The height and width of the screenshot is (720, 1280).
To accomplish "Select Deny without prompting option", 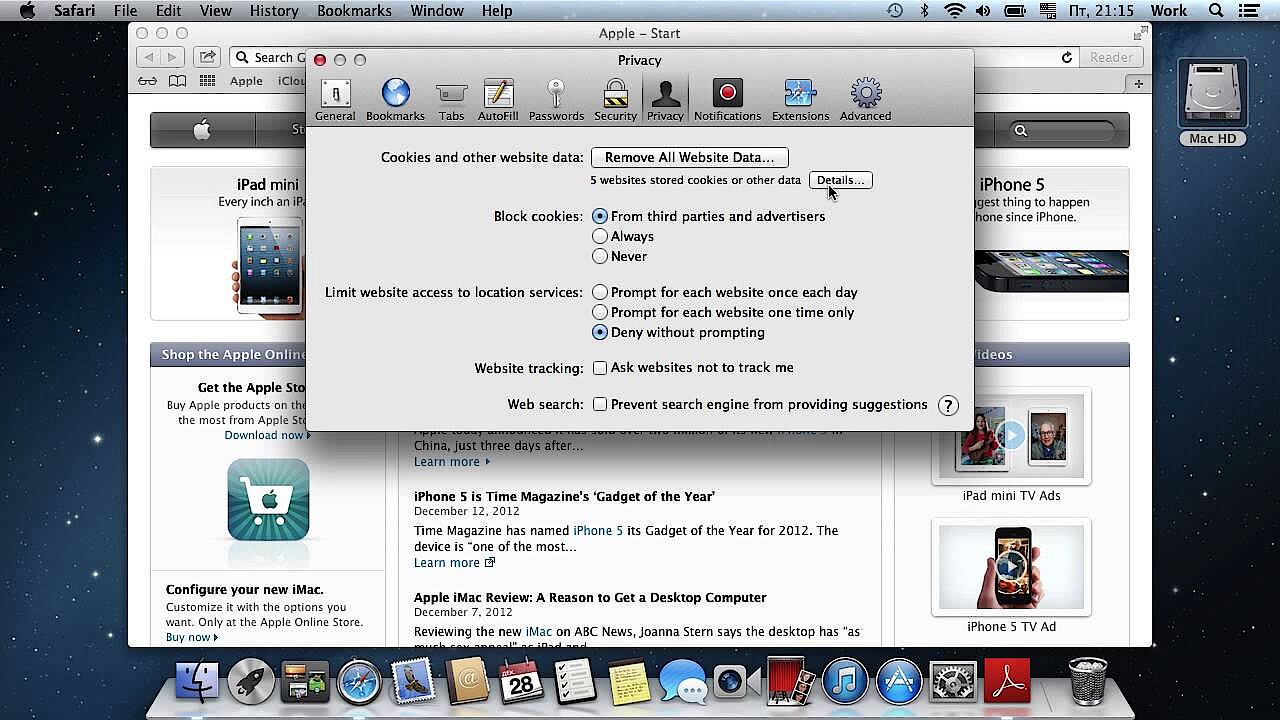I will pos(600,332).
